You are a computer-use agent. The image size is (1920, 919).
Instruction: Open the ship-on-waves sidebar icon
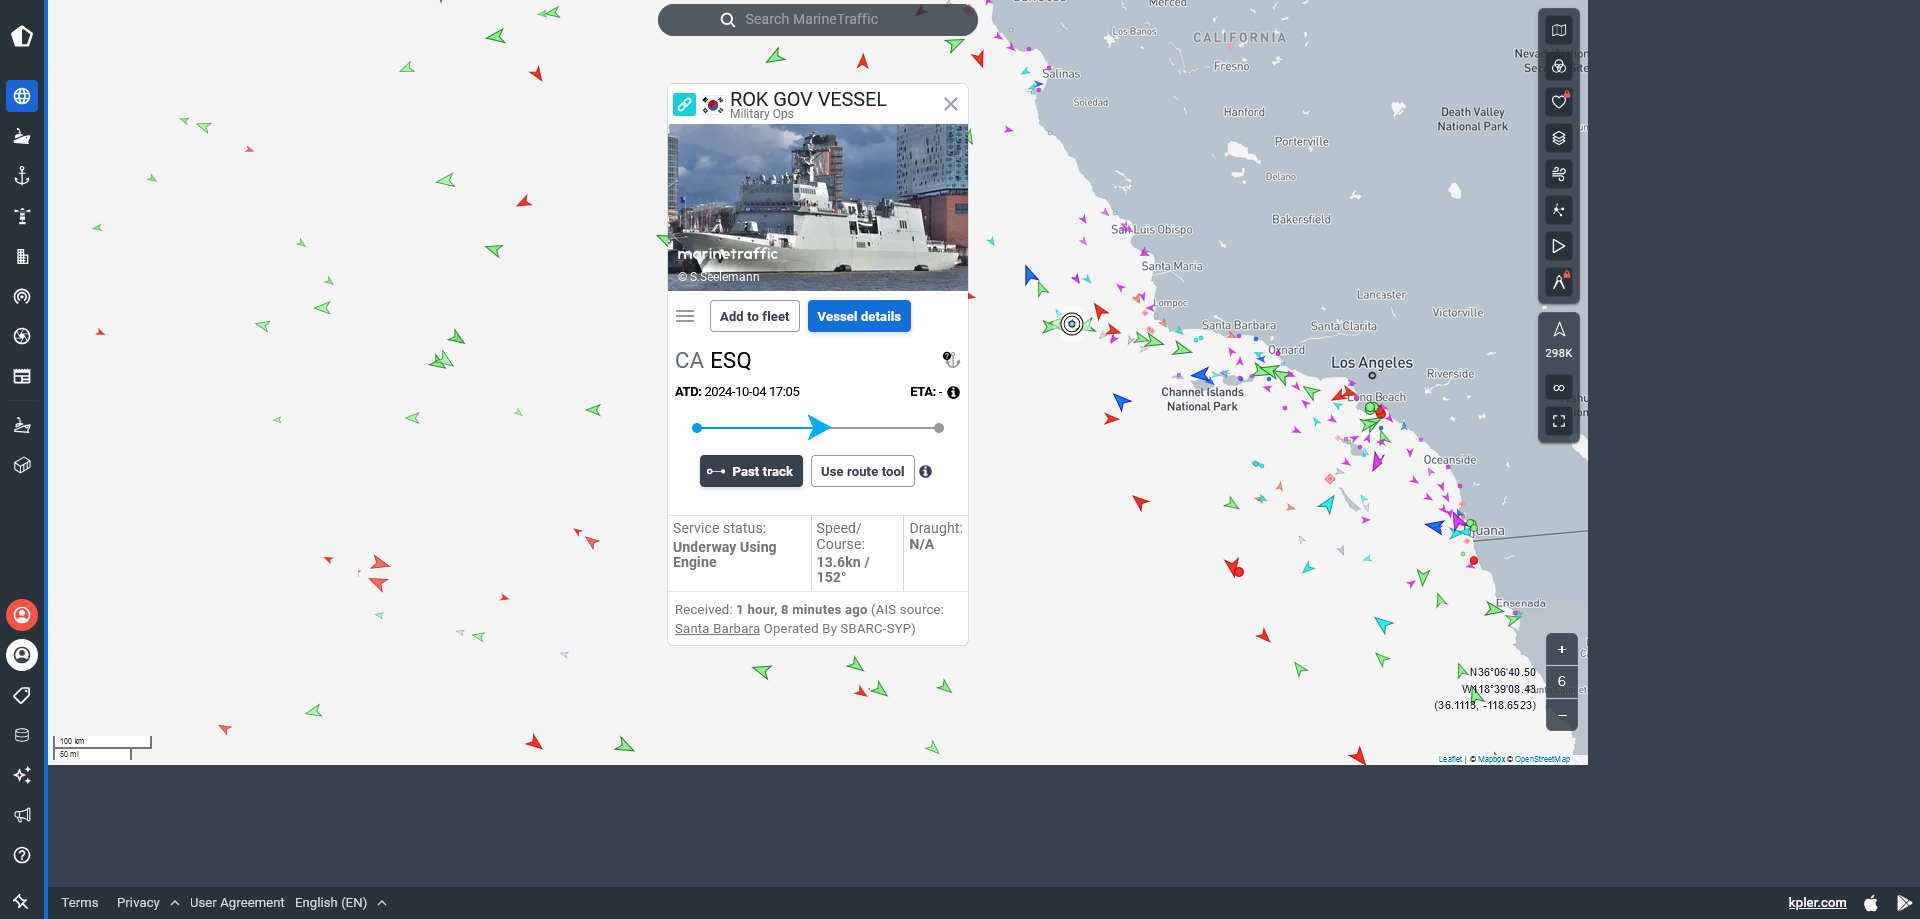coord(22,425)
